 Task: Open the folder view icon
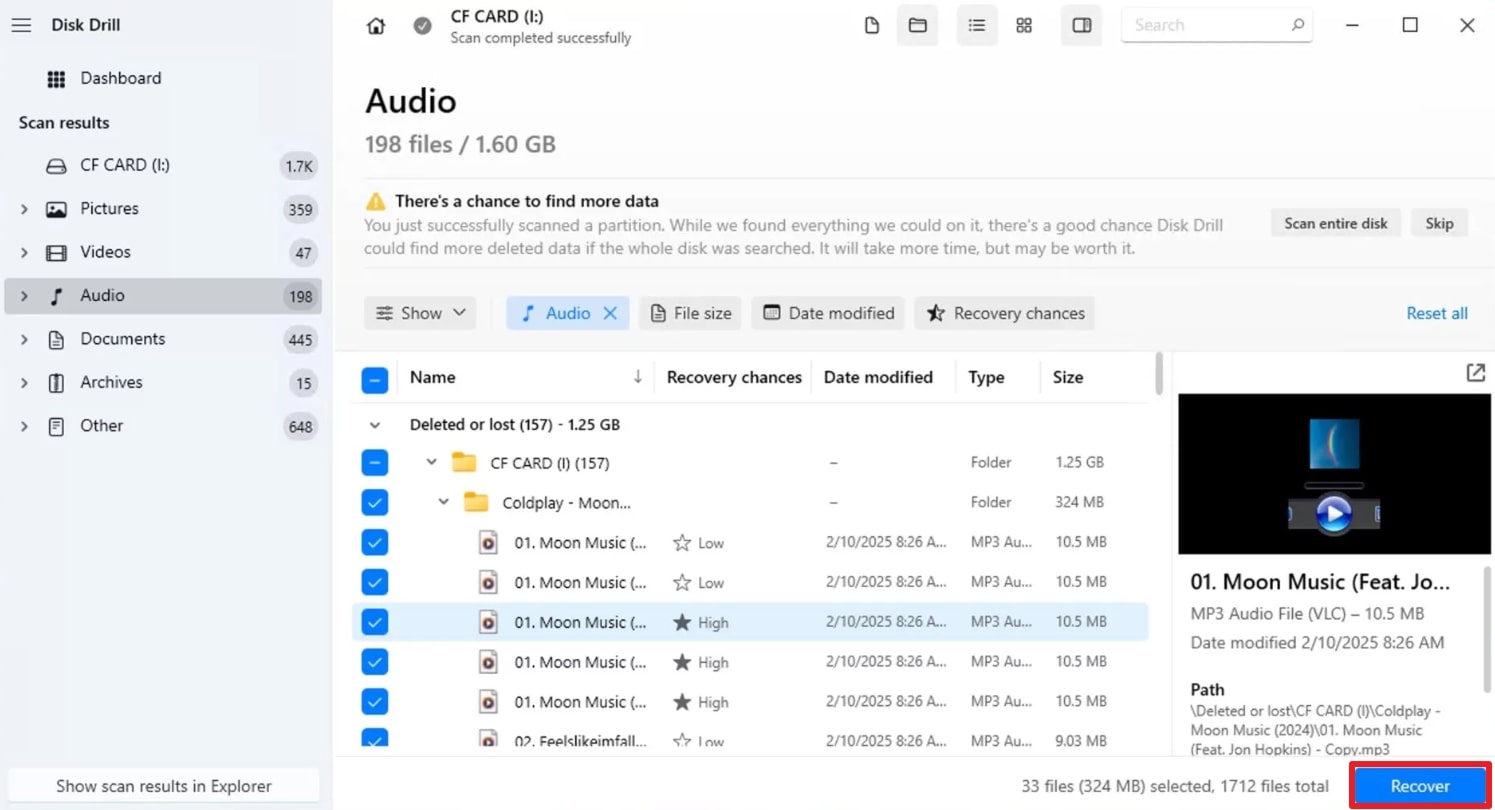click(917, 25)
